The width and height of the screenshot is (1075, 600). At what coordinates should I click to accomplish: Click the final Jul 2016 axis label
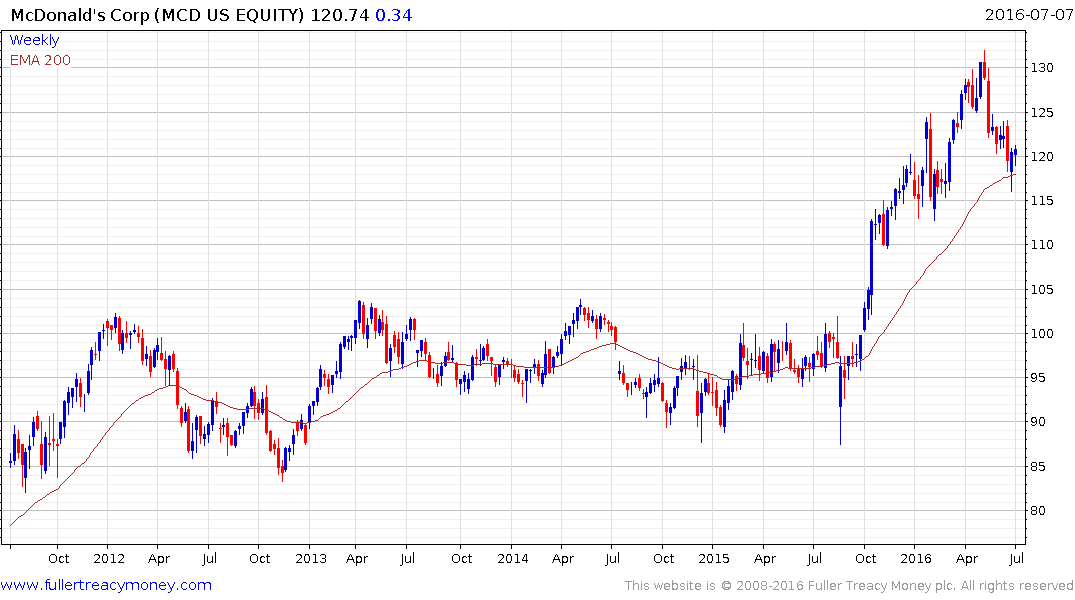(1017, 558)
